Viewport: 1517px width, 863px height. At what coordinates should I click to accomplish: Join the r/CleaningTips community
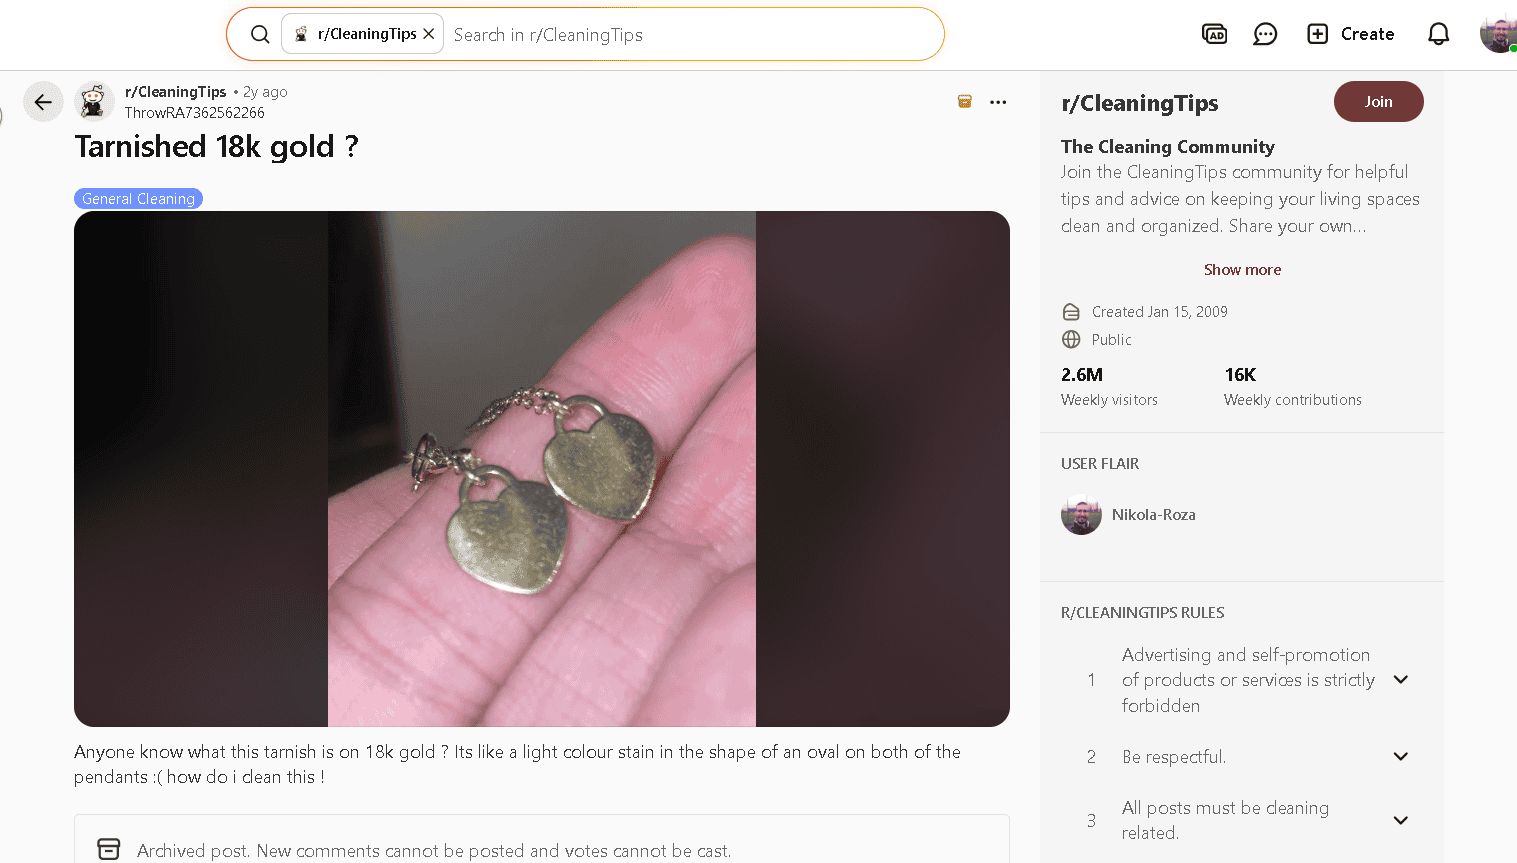(x=1378, y=102)
